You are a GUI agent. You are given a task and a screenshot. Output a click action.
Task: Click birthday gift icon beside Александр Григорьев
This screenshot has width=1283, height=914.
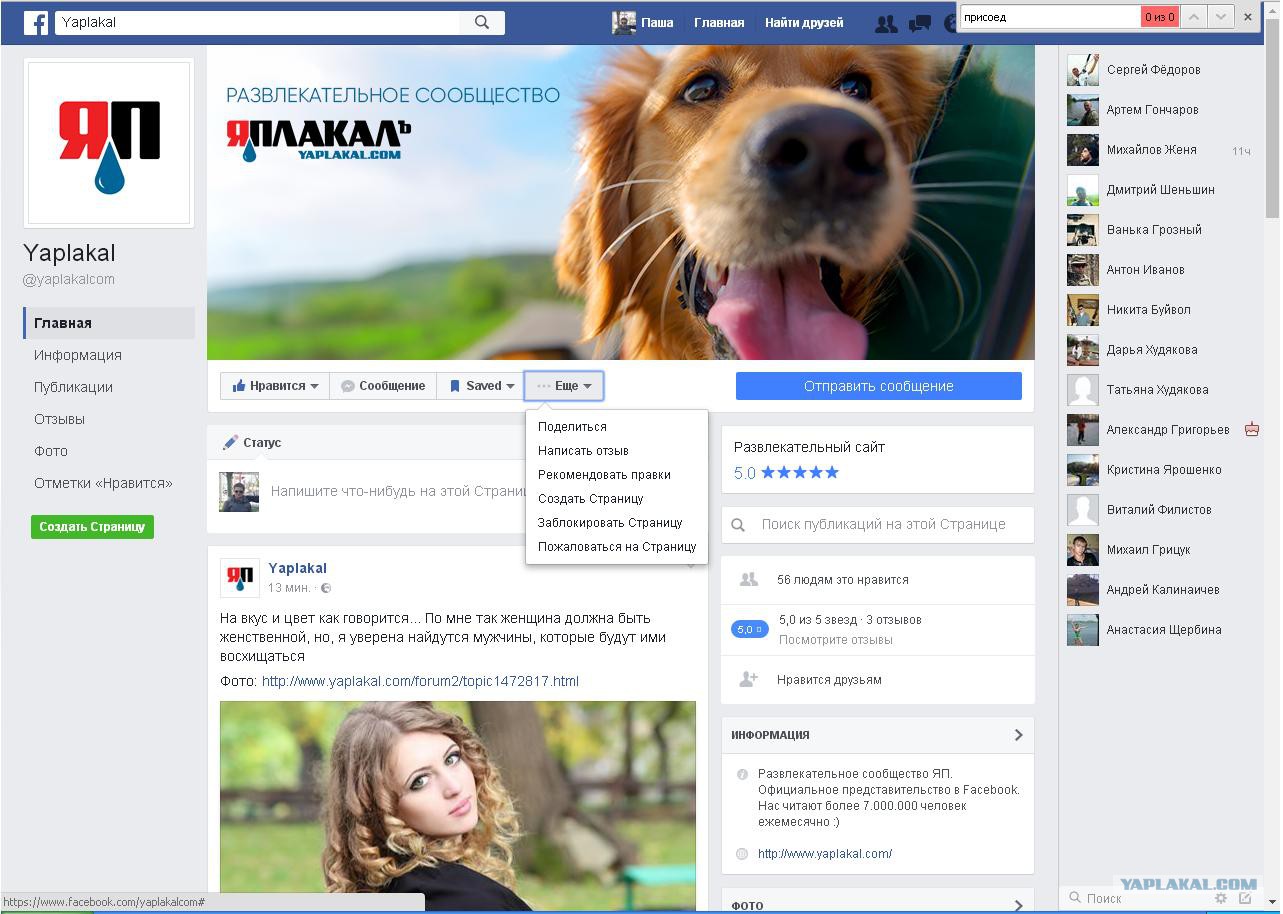[1252, 429]
